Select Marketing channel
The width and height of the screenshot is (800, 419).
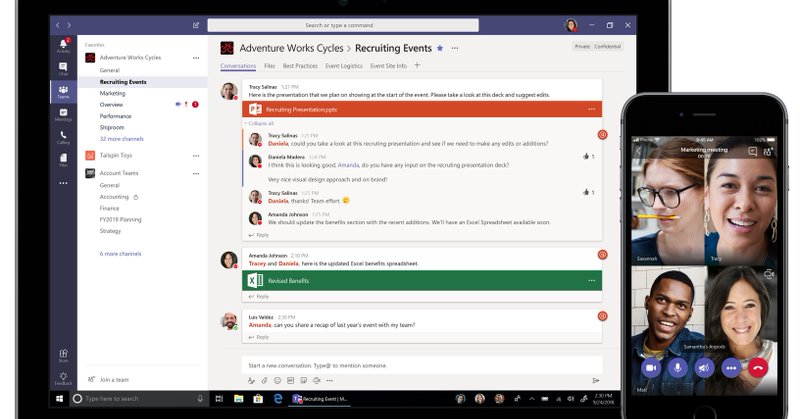(112, 93)
